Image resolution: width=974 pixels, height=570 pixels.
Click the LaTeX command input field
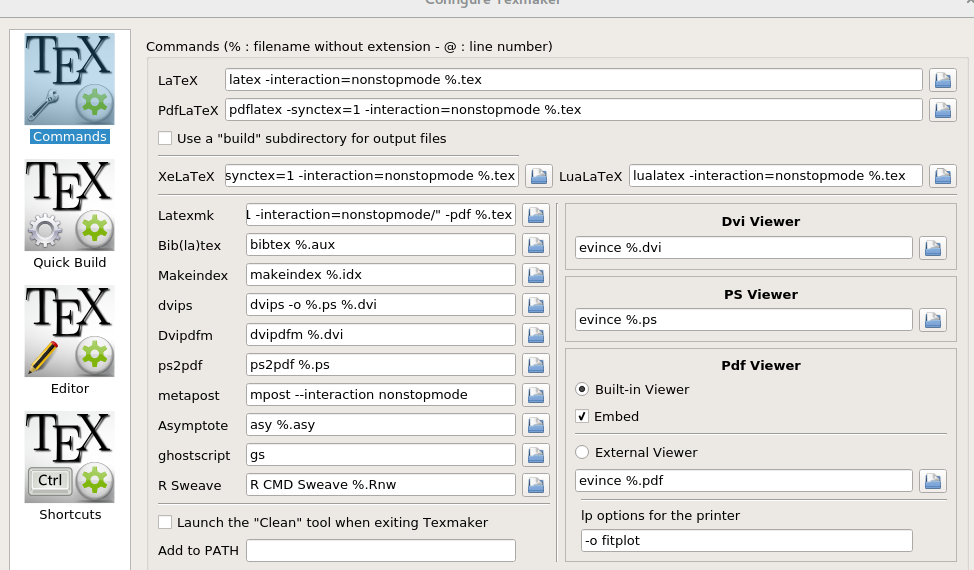573,80
